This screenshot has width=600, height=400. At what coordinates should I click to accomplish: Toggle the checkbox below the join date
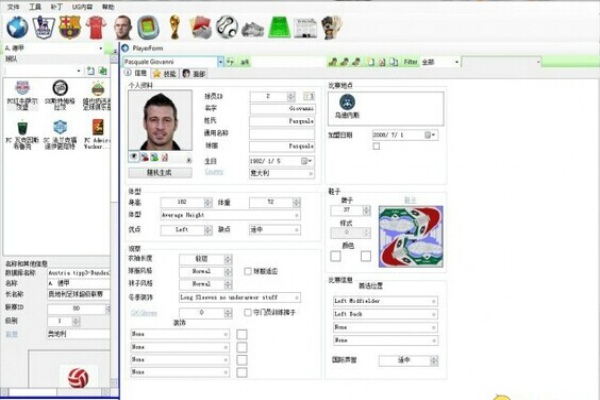[376, 146]
